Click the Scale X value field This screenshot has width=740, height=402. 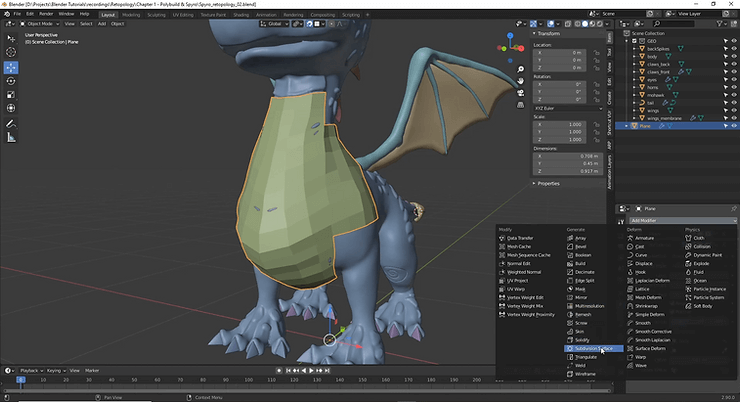[560, 125]
